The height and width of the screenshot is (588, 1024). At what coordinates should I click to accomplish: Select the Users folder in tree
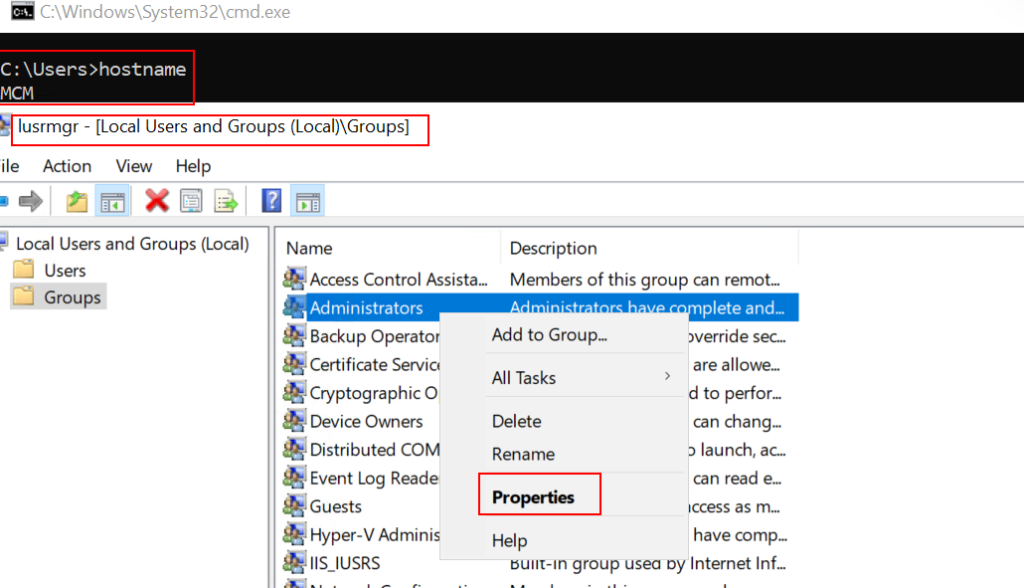point(65,270)
